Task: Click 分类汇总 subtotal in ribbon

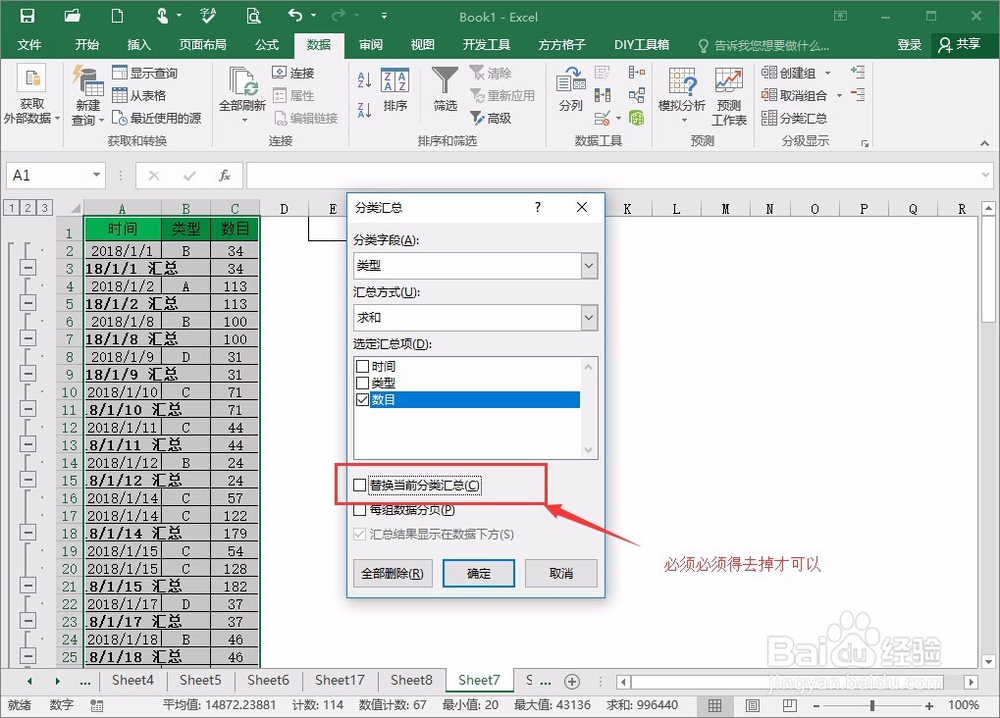Action: pyautogui.click(x=794, y=118)
